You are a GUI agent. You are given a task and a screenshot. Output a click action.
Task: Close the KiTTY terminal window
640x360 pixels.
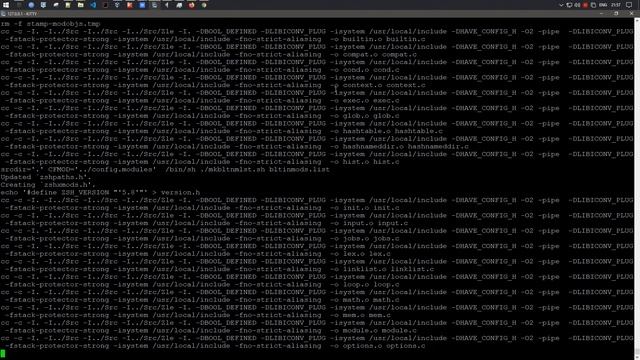tap(631, 13)
